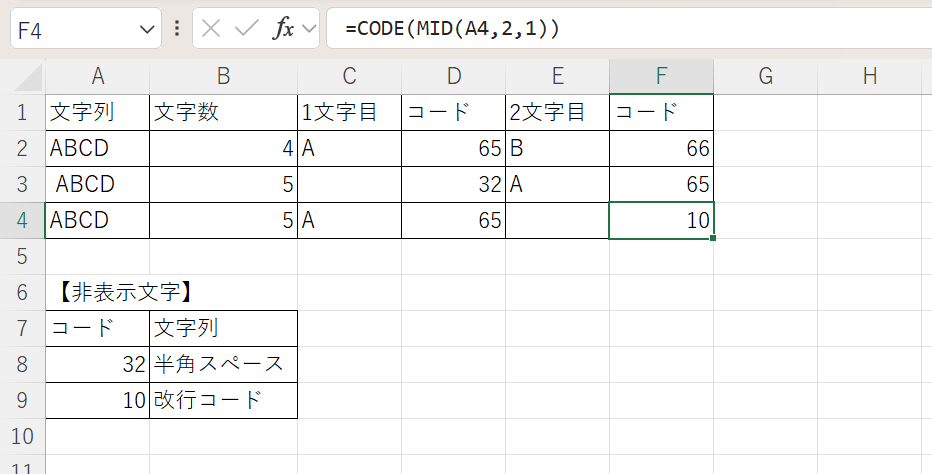This screenshot has width=932, height=474.
Task: Click cell E3 containing A
Action: pyautogui.click(x=558, y=184)
